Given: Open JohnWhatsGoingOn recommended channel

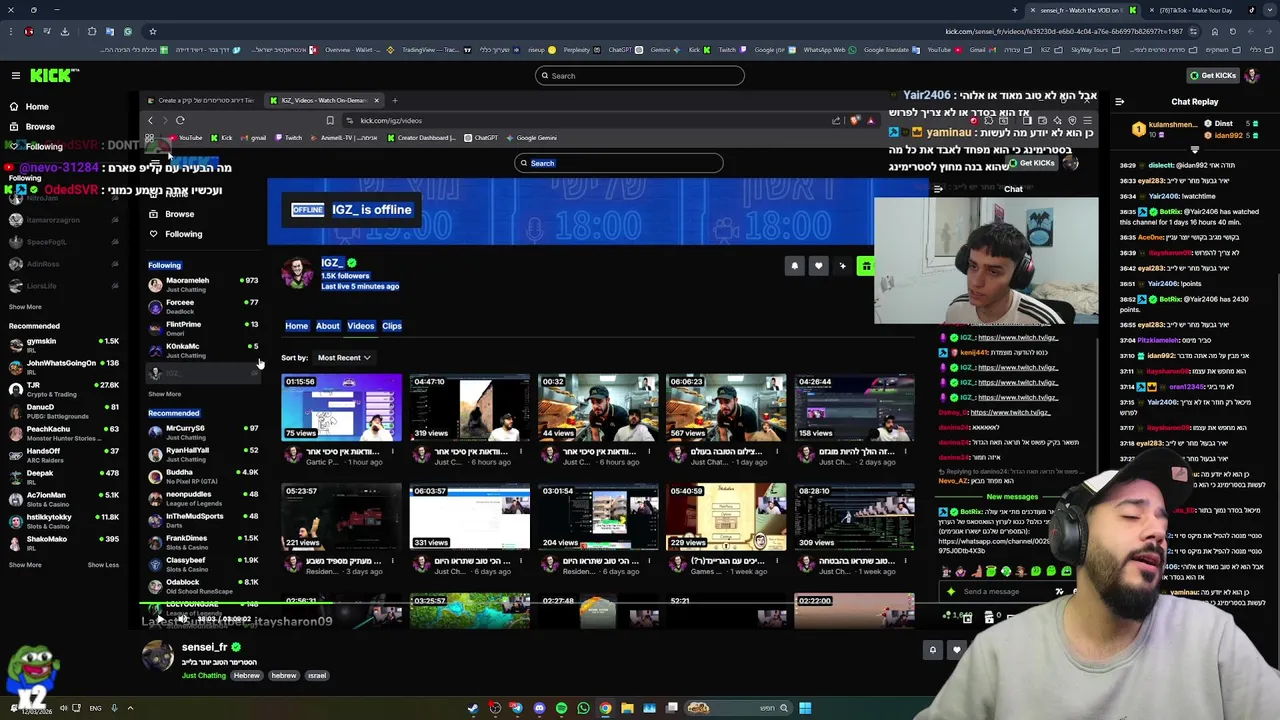Looking at the screenshot, I should pyautogui.click(x=63, y=367).
